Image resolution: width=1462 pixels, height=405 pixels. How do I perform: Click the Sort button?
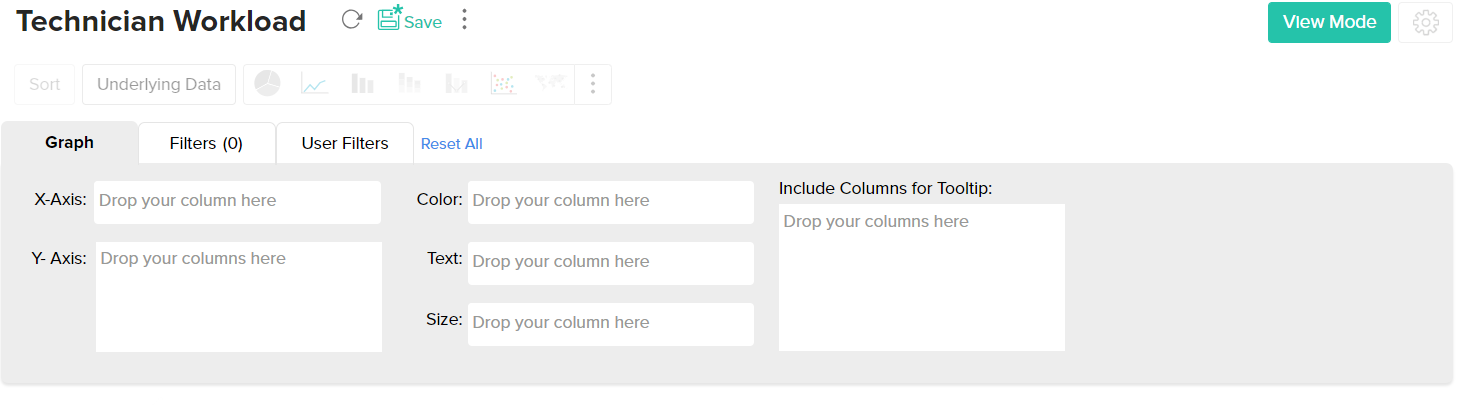pyautogui.click(x=44, y=84)
